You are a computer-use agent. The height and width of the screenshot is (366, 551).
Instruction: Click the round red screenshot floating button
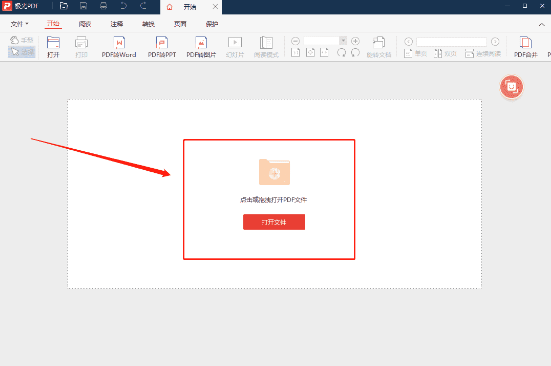[511, 86]
